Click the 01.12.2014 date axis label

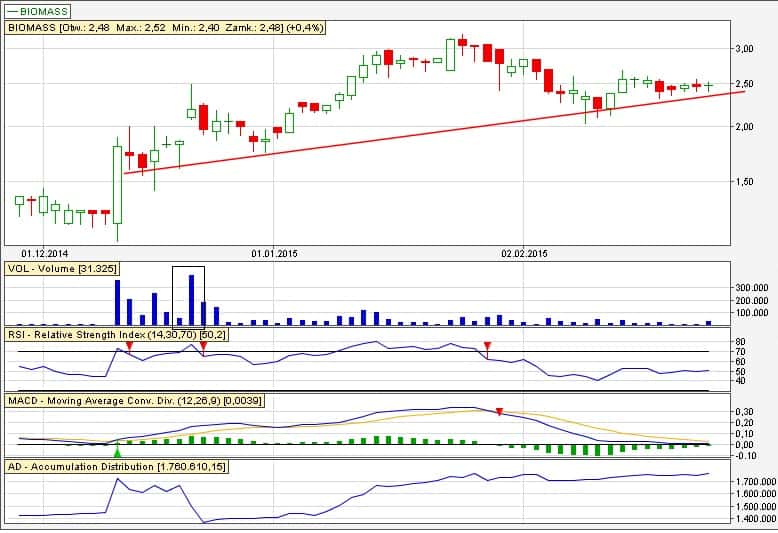[x=45, y=253]
